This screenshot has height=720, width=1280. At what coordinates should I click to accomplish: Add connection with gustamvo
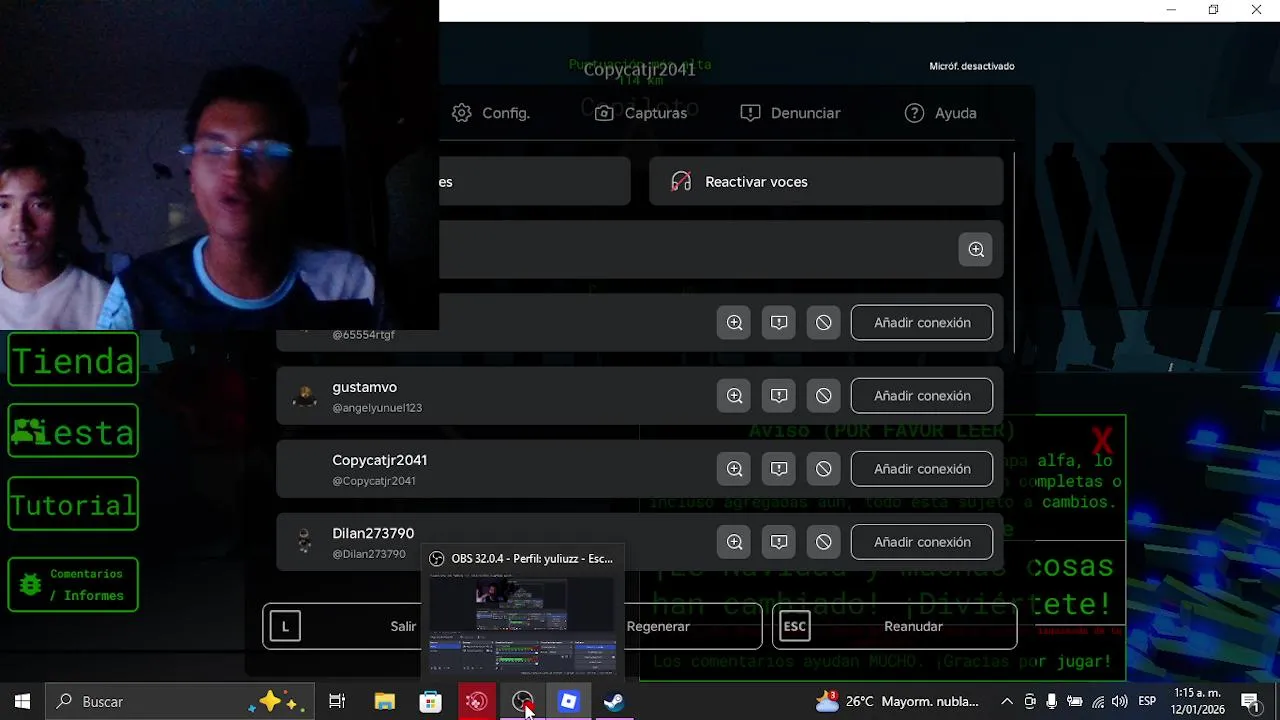click(922, 396)
